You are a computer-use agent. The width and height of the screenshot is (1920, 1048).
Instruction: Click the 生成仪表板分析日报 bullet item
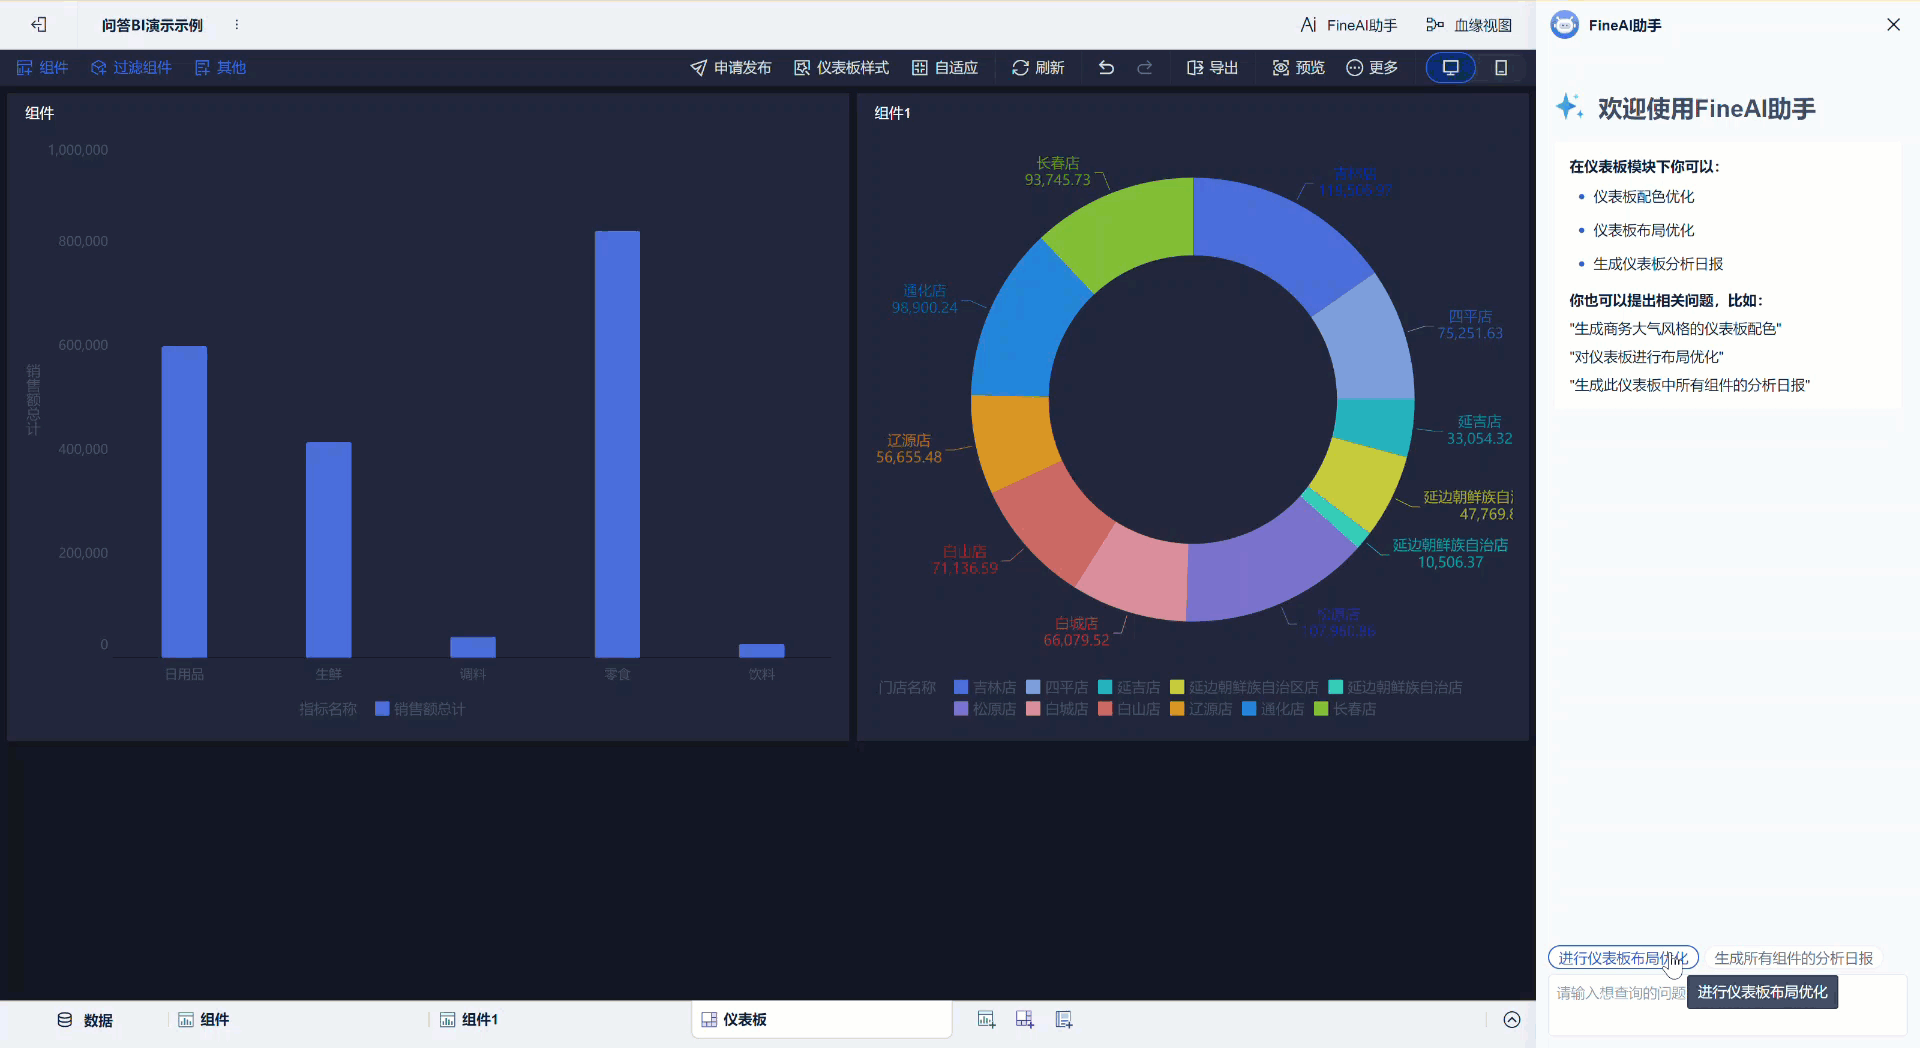[1658, 264]
